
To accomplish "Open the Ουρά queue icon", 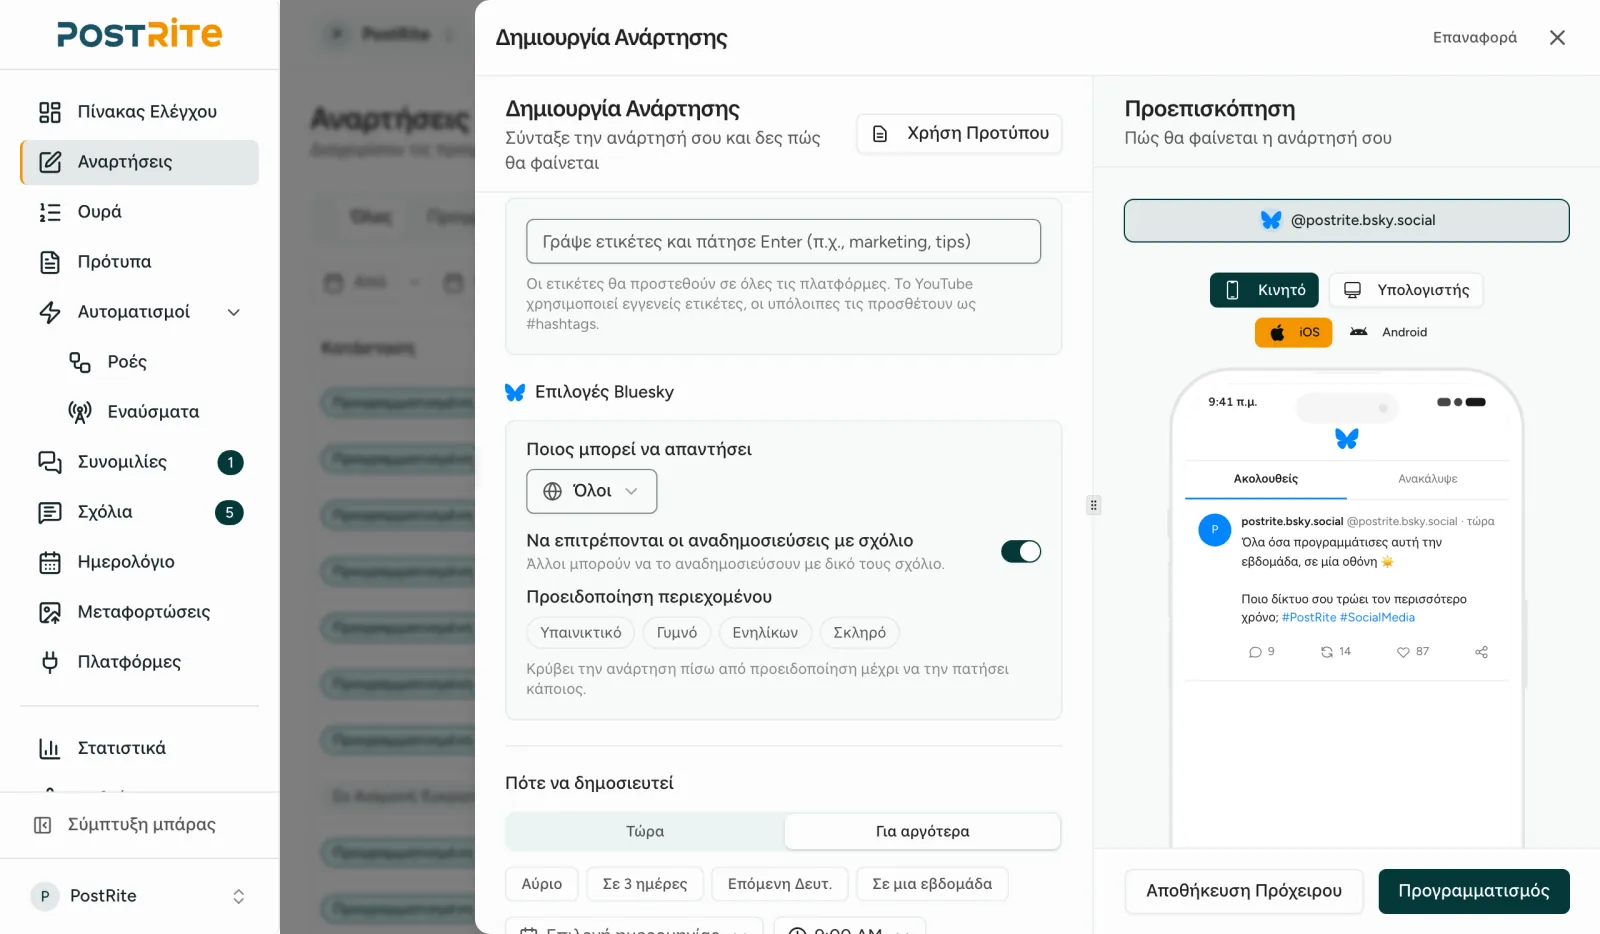I will 50,212.
